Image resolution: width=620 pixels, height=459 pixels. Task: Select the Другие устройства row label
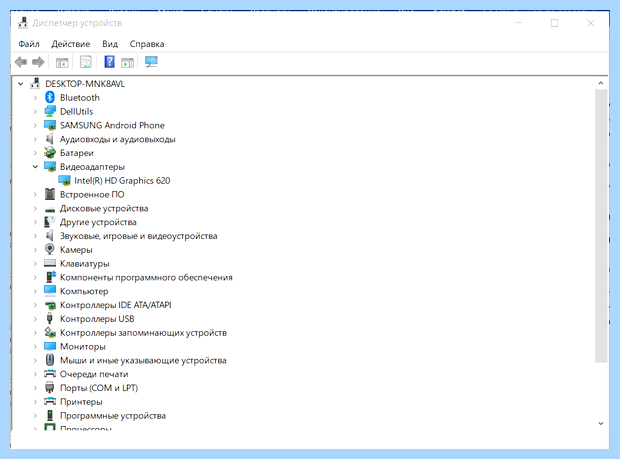pos(98,222)
